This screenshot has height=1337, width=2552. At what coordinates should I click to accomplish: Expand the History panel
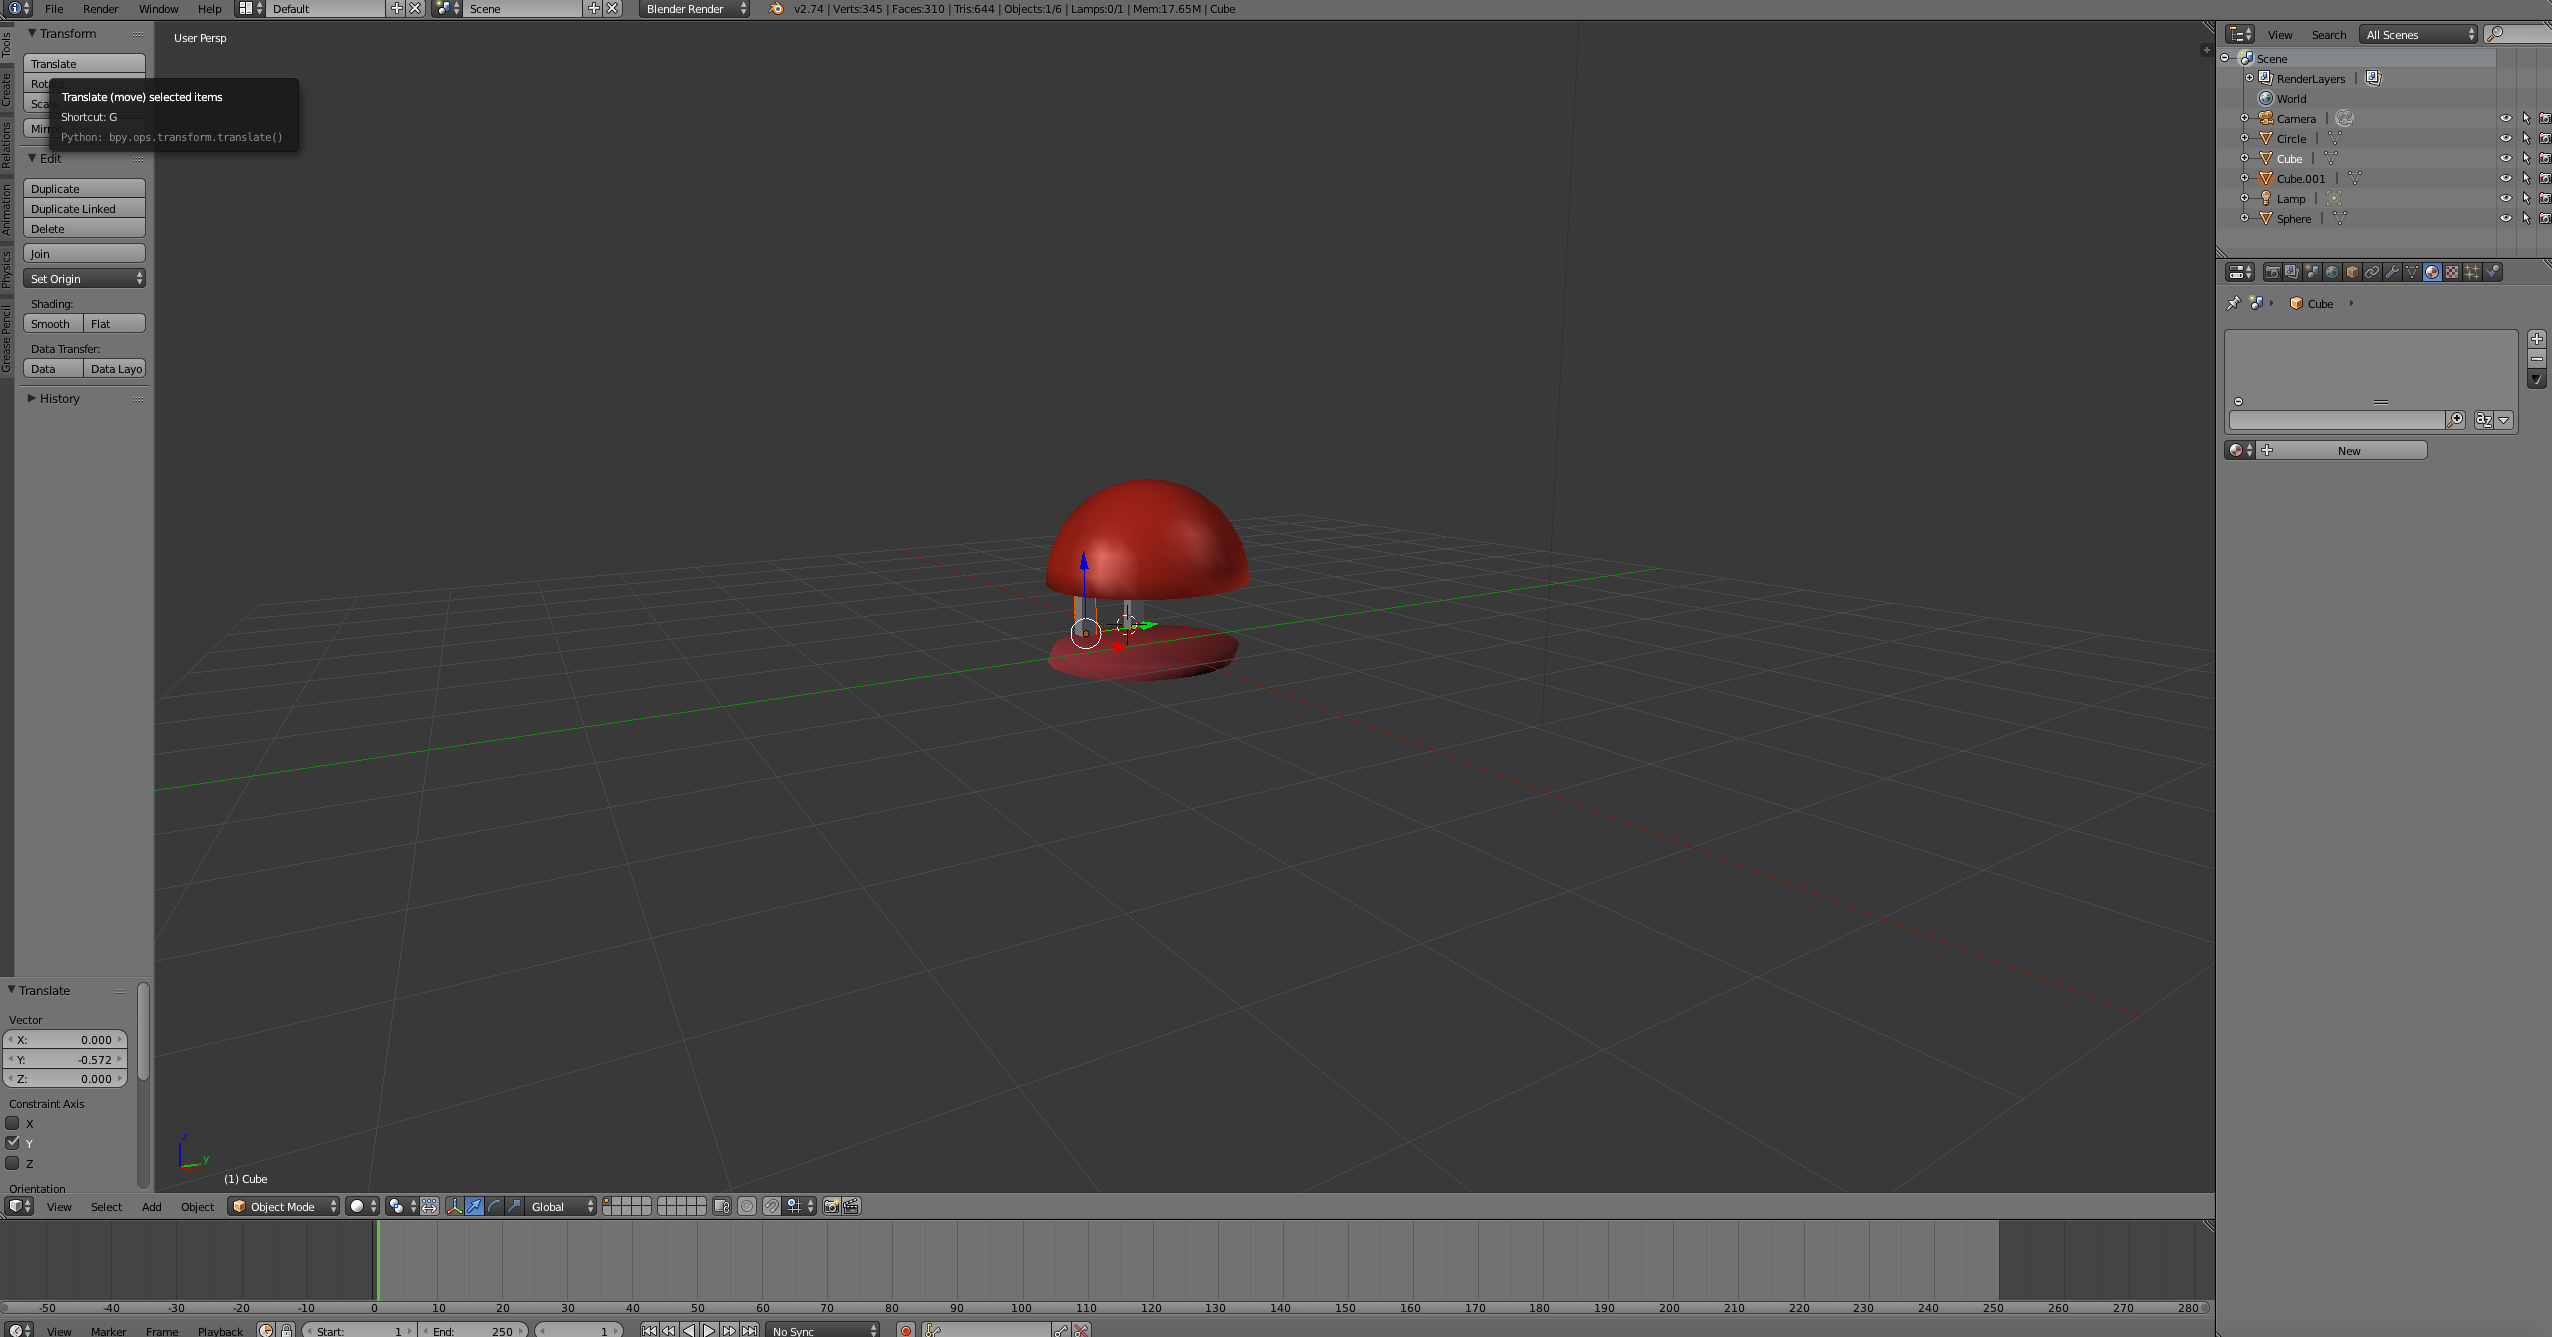point(58,398)
